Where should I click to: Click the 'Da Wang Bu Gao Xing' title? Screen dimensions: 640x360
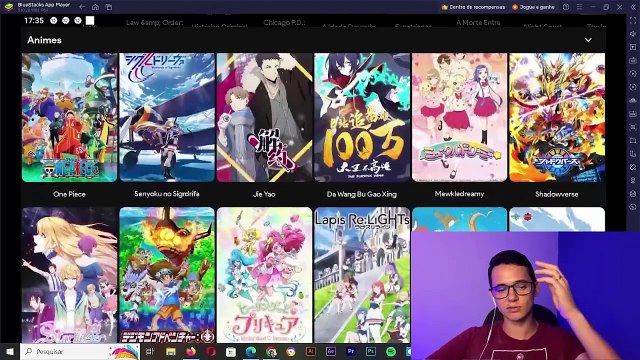(x=362, y=194)
